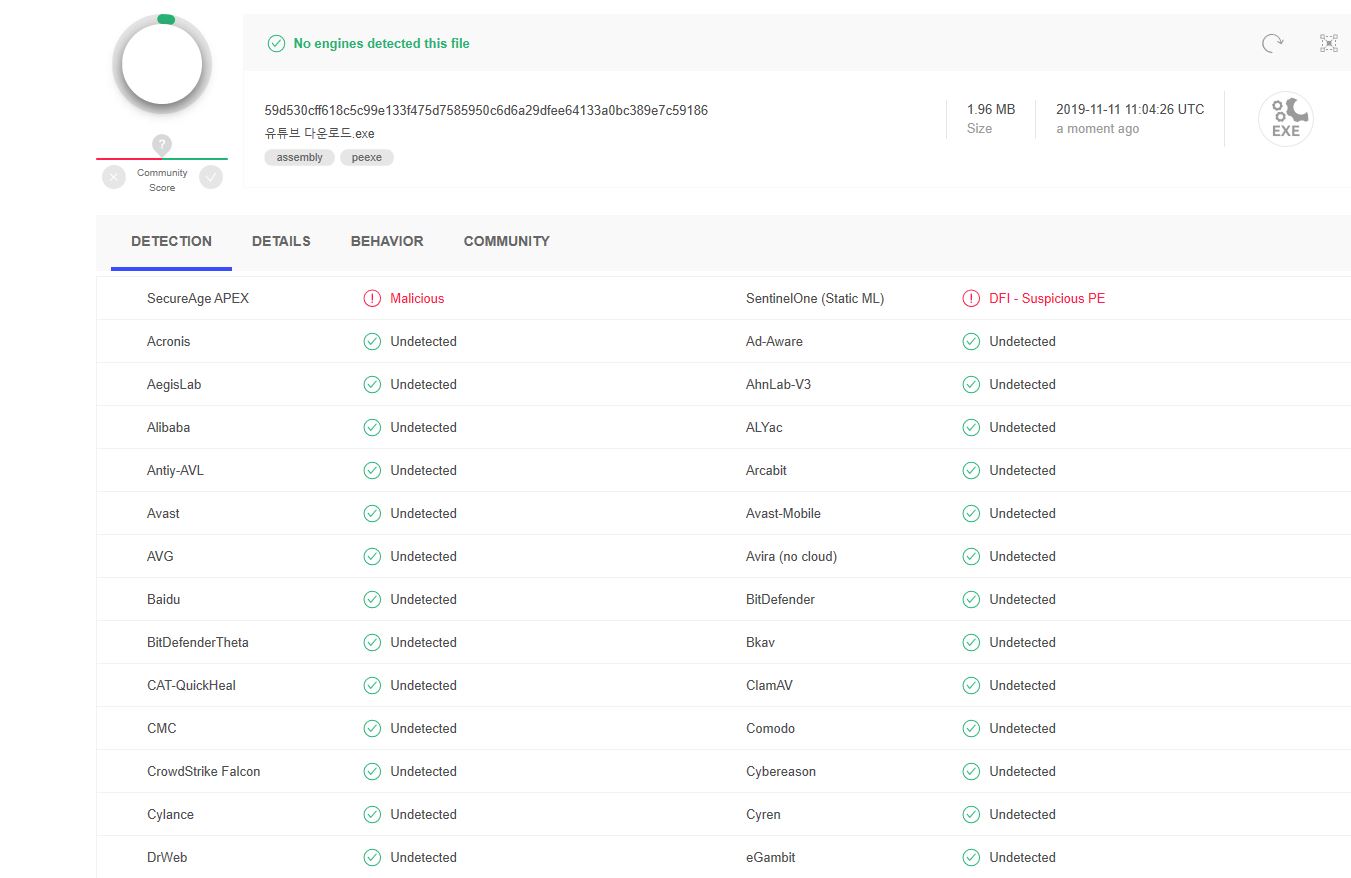The image size is (1351, 878).
Task: Click the 2019-11-11 11:04:26 UTC timestamp
Action: pos(1130,109)
